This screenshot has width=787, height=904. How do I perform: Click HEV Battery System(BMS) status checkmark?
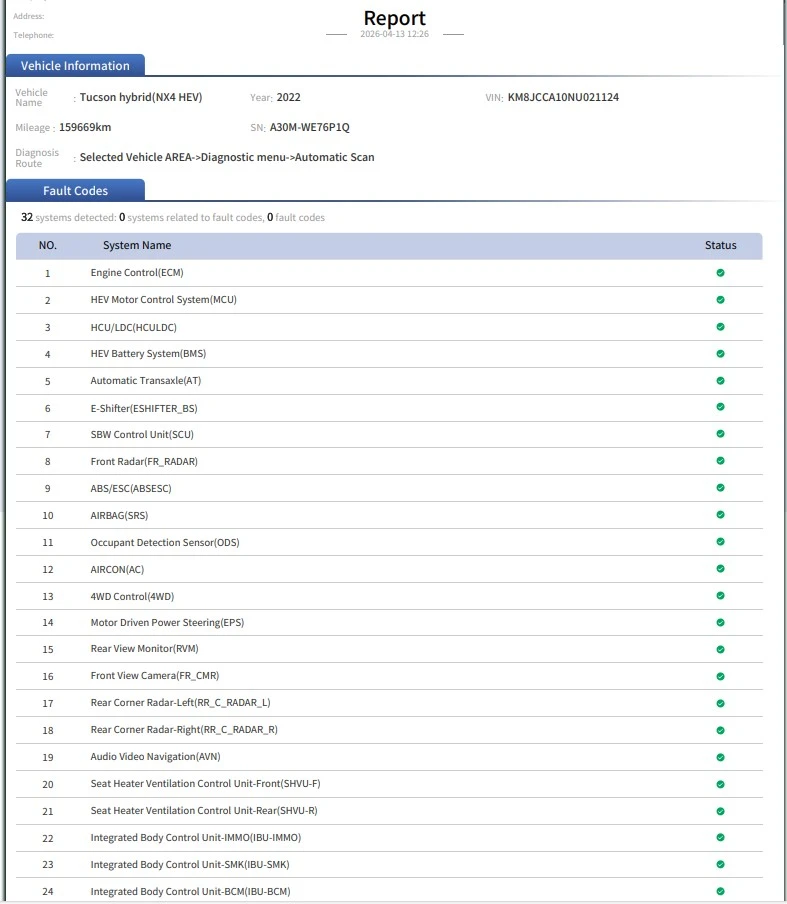[x=720, y=354]
